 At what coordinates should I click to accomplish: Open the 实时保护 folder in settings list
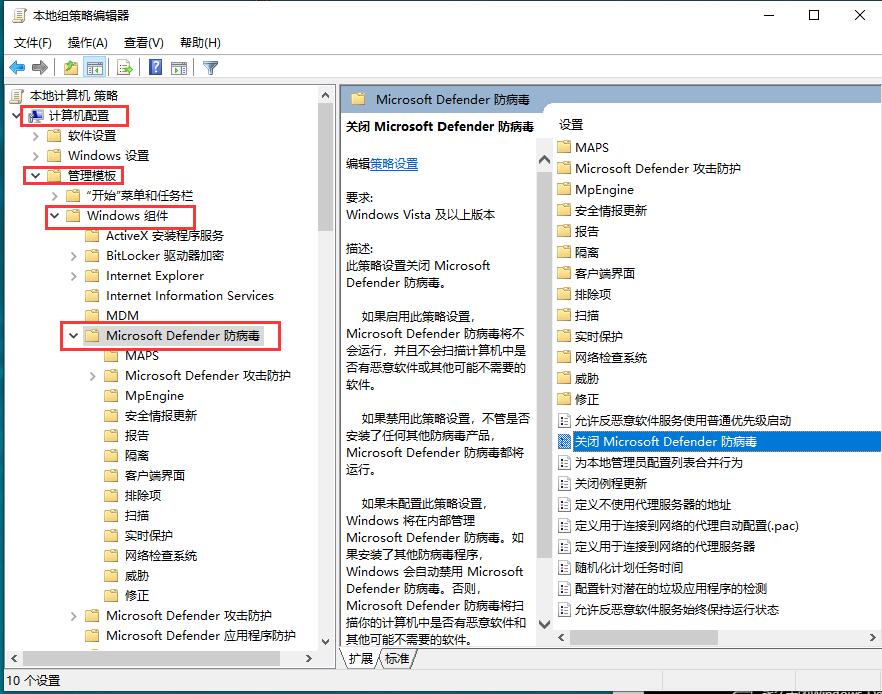click(598, 336)
